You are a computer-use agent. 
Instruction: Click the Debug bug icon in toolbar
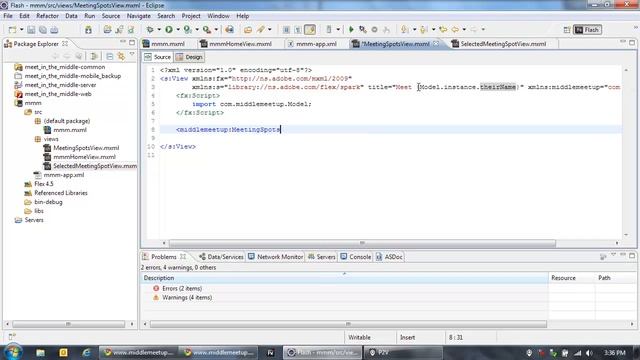pos(150,29)
